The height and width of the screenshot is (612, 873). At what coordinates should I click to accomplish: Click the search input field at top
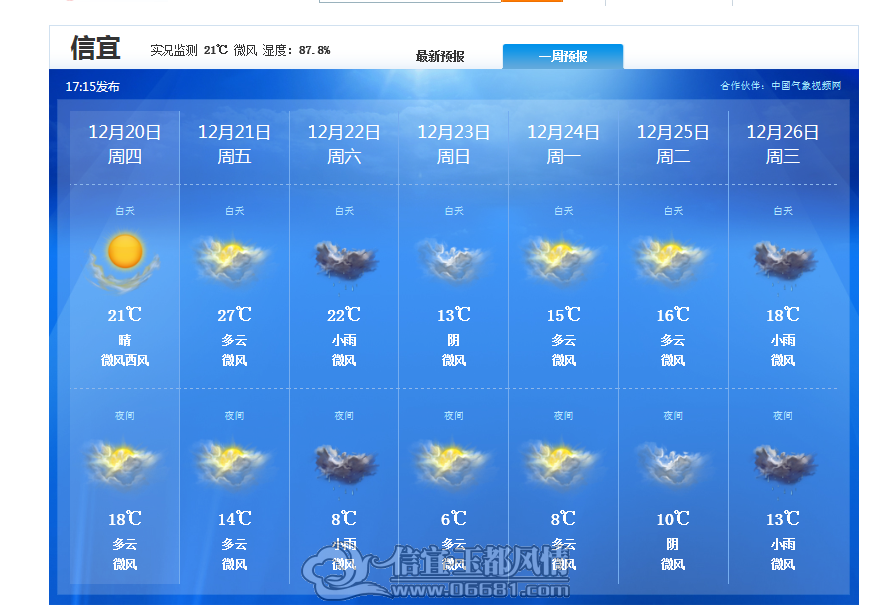point(410,1)
